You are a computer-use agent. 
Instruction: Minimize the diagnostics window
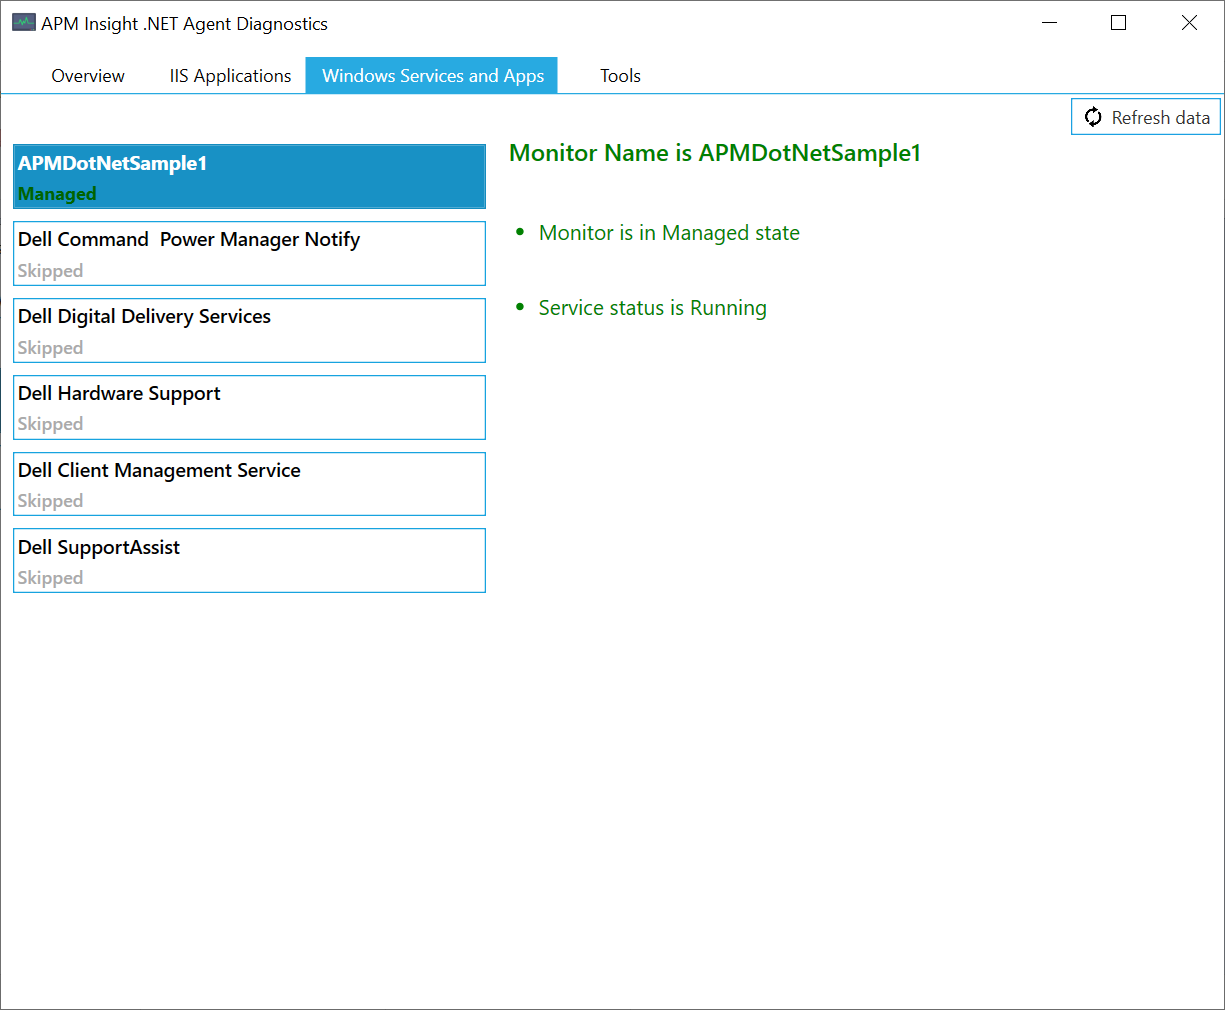click(1049, 22)
